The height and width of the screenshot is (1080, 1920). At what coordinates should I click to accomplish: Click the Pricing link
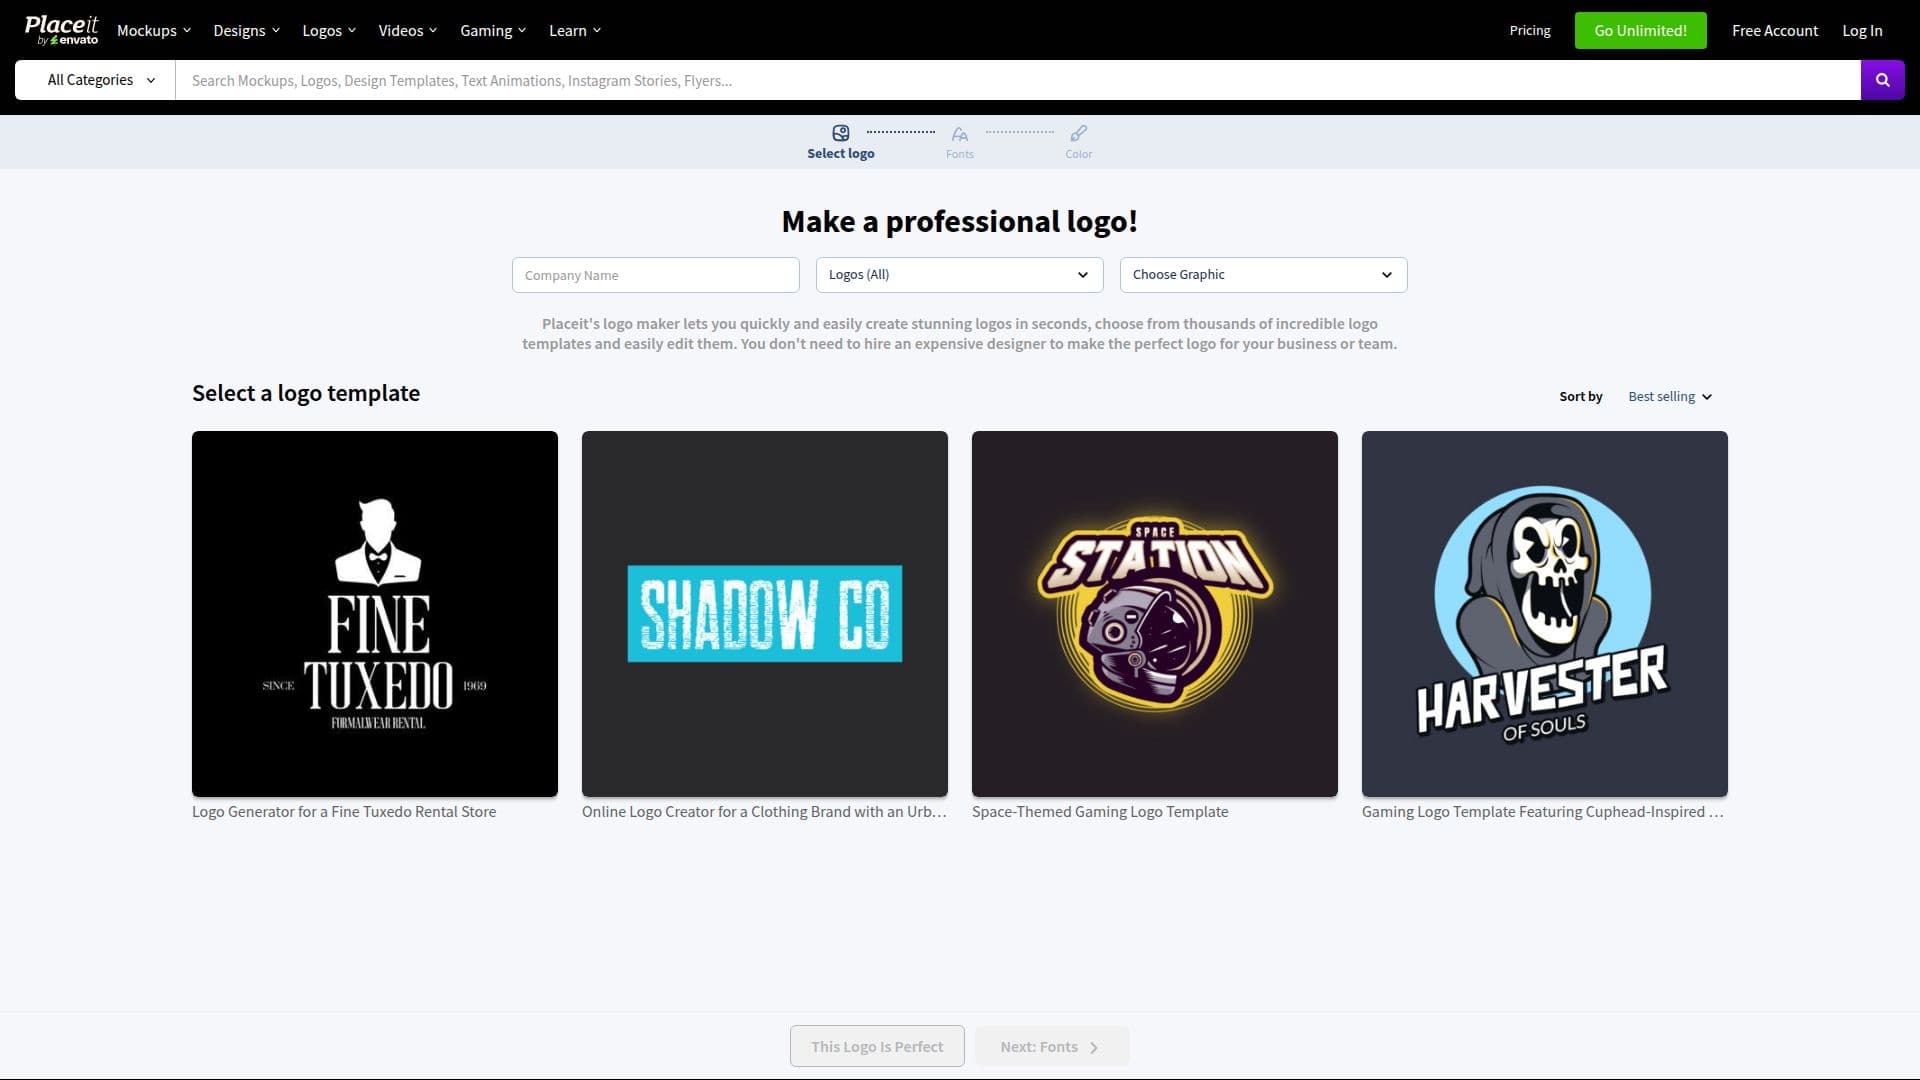[1530, 30]
